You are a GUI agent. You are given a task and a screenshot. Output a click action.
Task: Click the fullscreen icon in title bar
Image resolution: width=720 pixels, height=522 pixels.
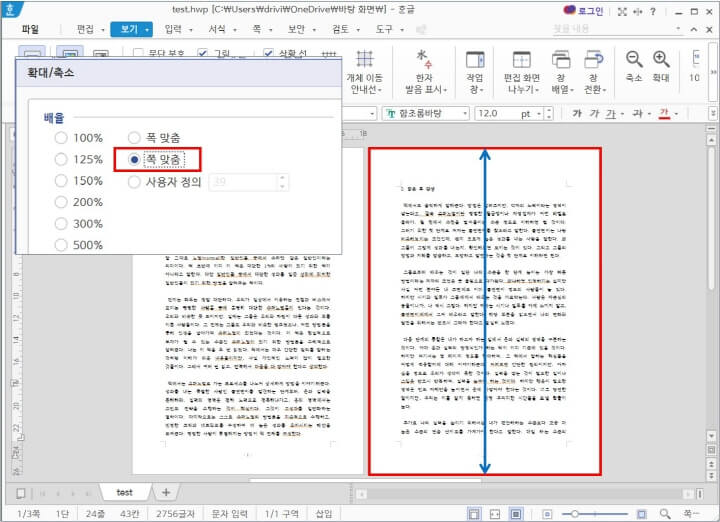[x=622, y=11]
